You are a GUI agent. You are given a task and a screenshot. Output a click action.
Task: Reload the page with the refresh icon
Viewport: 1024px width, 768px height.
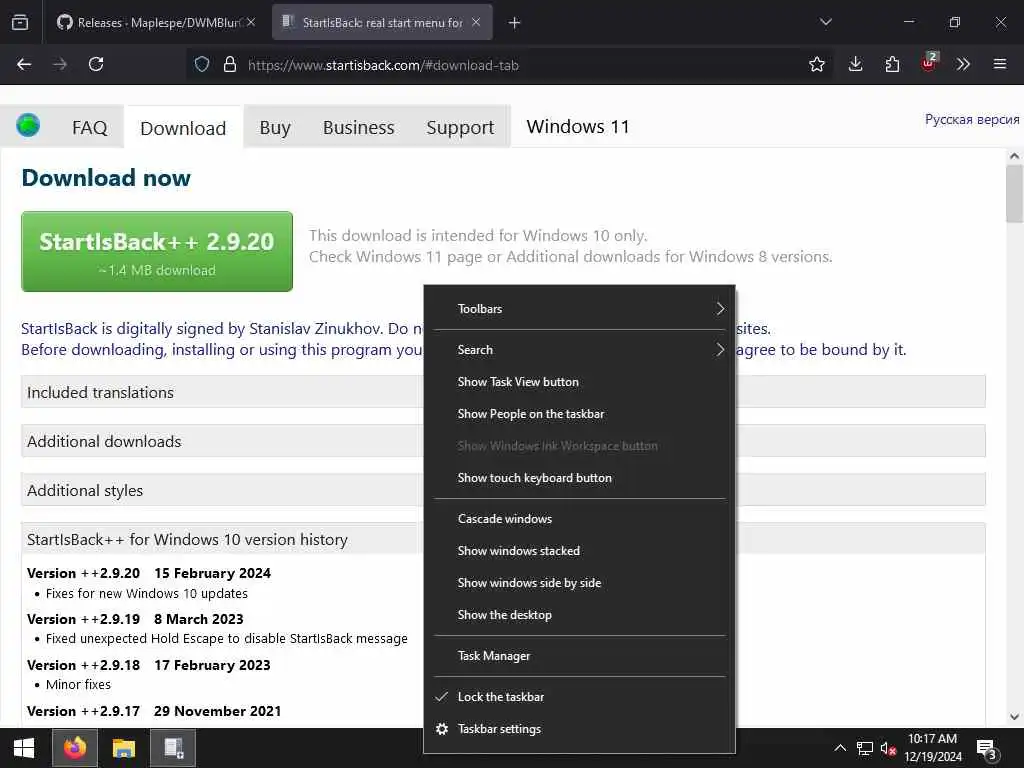96,64
